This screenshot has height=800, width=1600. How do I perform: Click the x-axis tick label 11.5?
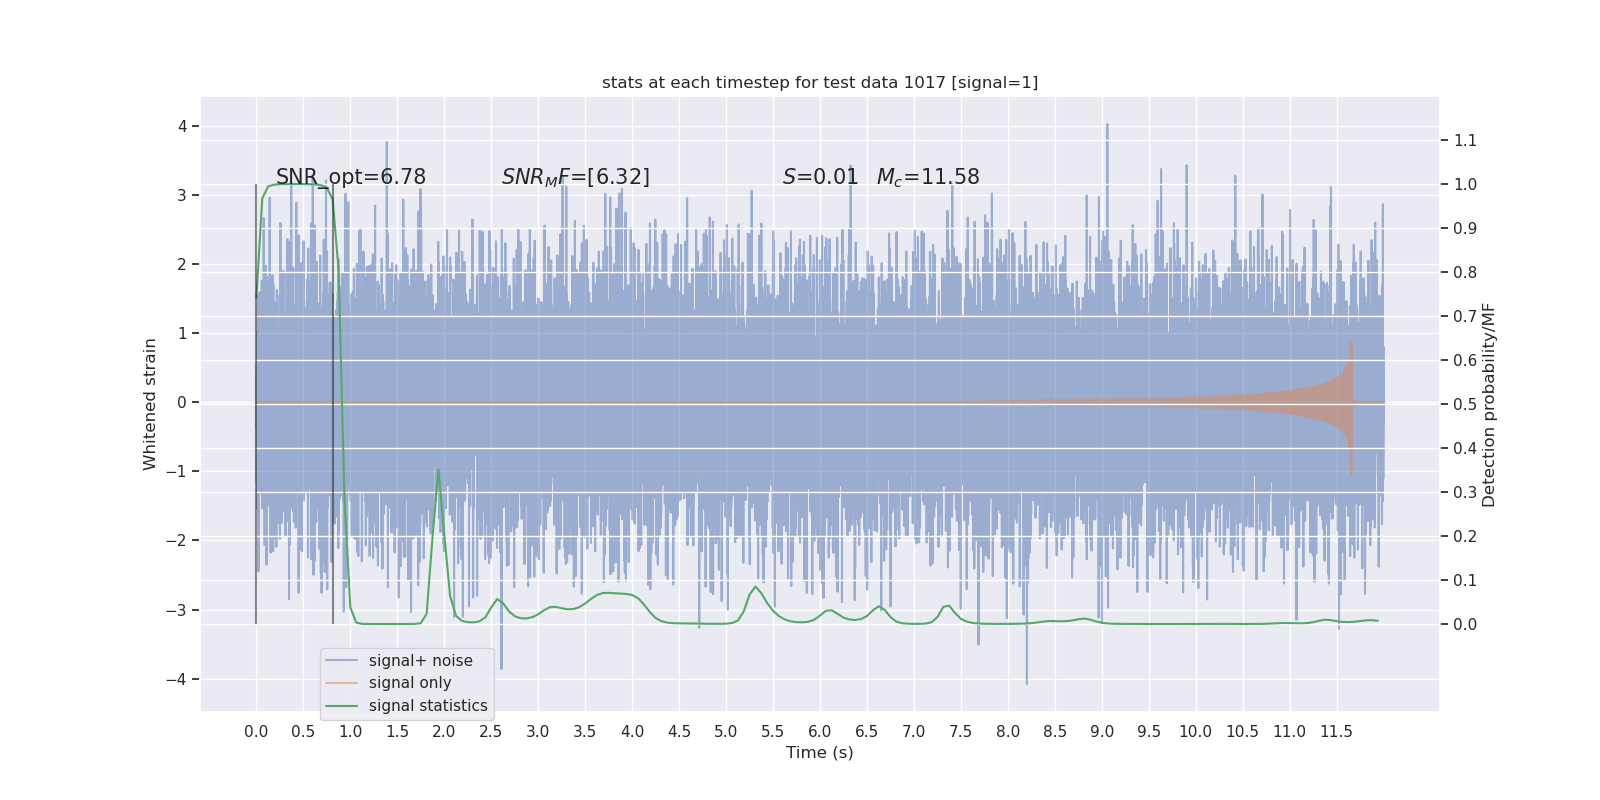pyautogui.click(x=1337, y=731)
